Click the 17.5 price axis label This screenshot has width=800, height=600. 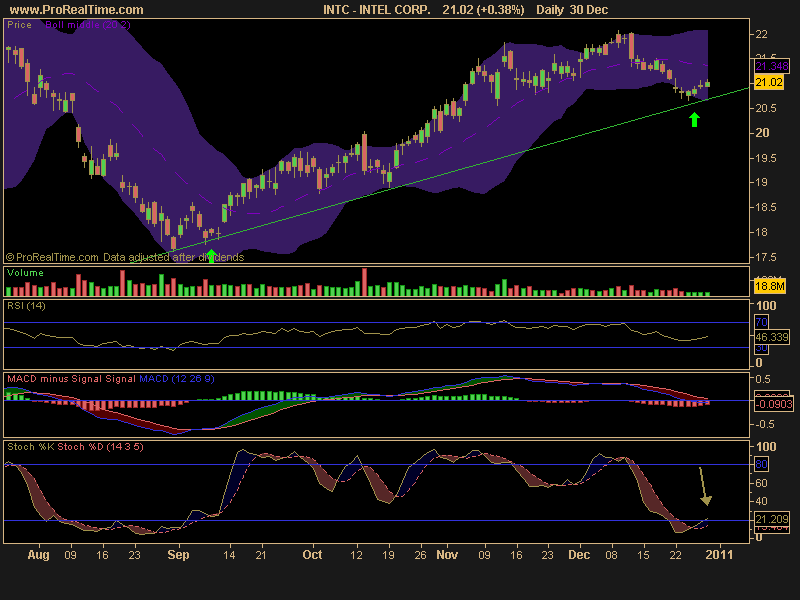click(766, 257)
